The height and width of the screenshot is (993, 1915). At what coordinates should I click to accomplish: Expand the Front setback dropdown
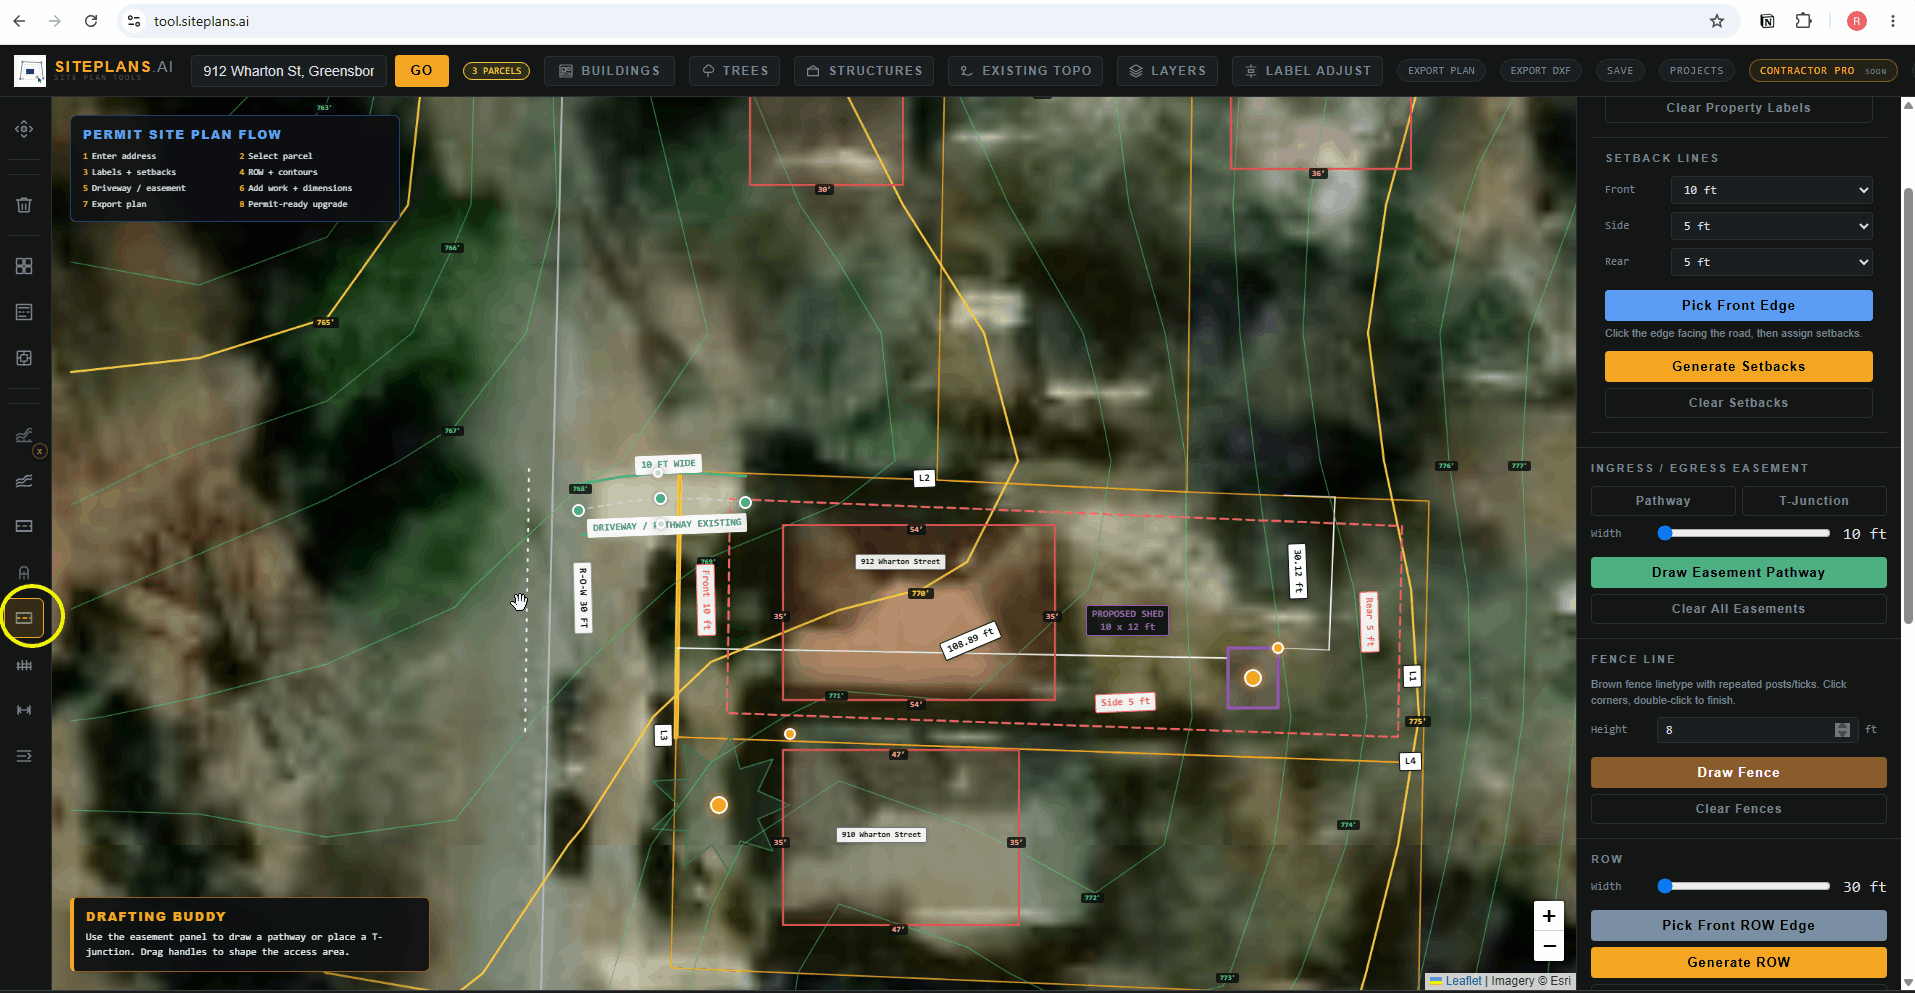pyautogui.click(x=1771, y=190)
